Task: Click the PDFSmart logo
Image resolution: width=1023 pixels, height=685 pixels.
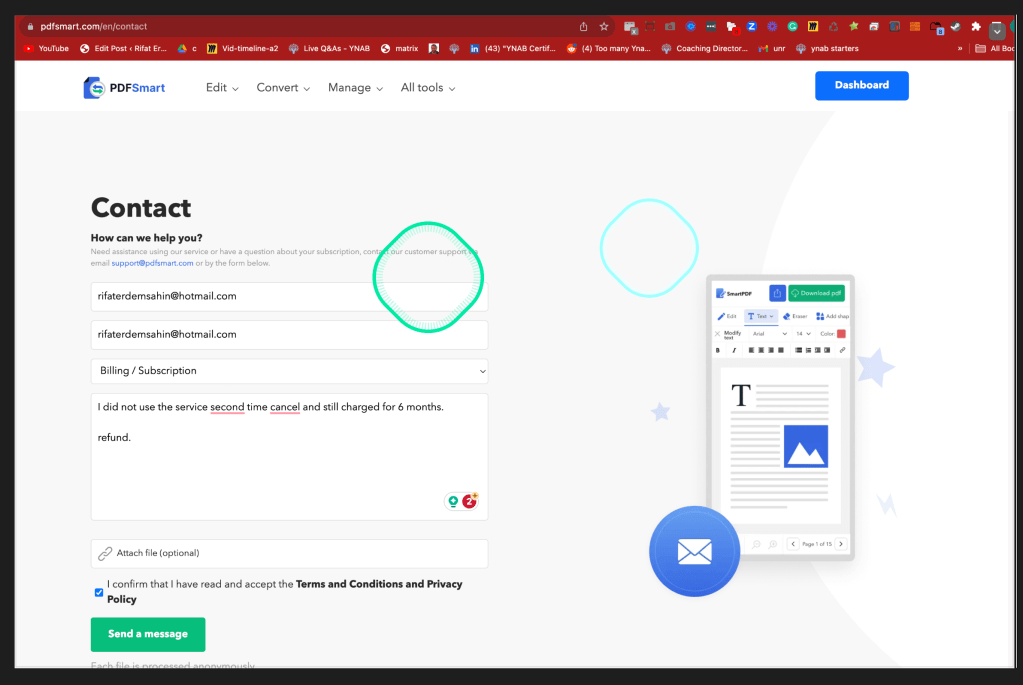Action: pyautogui.click(x=124, y=87)
